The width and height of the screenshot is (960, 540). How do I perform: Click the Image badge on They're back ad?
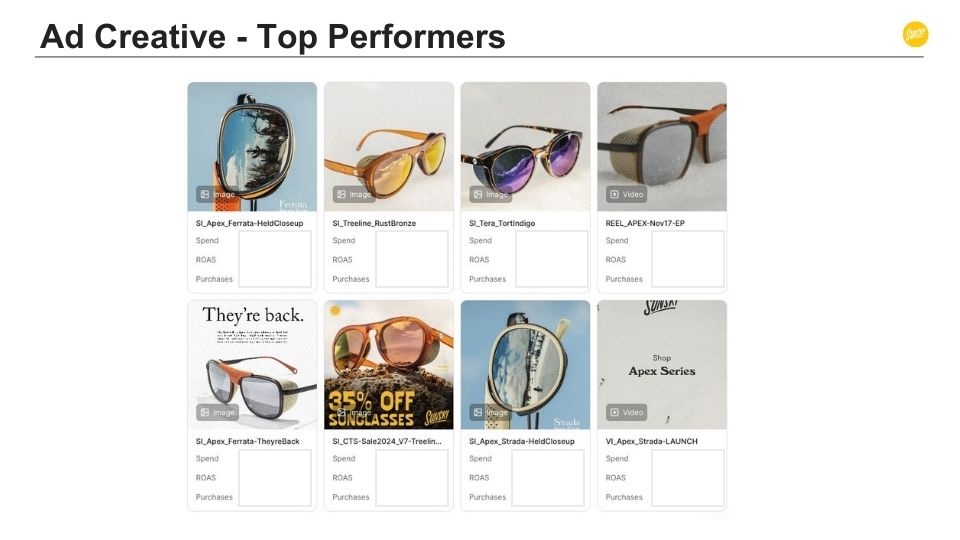point(218,412)
